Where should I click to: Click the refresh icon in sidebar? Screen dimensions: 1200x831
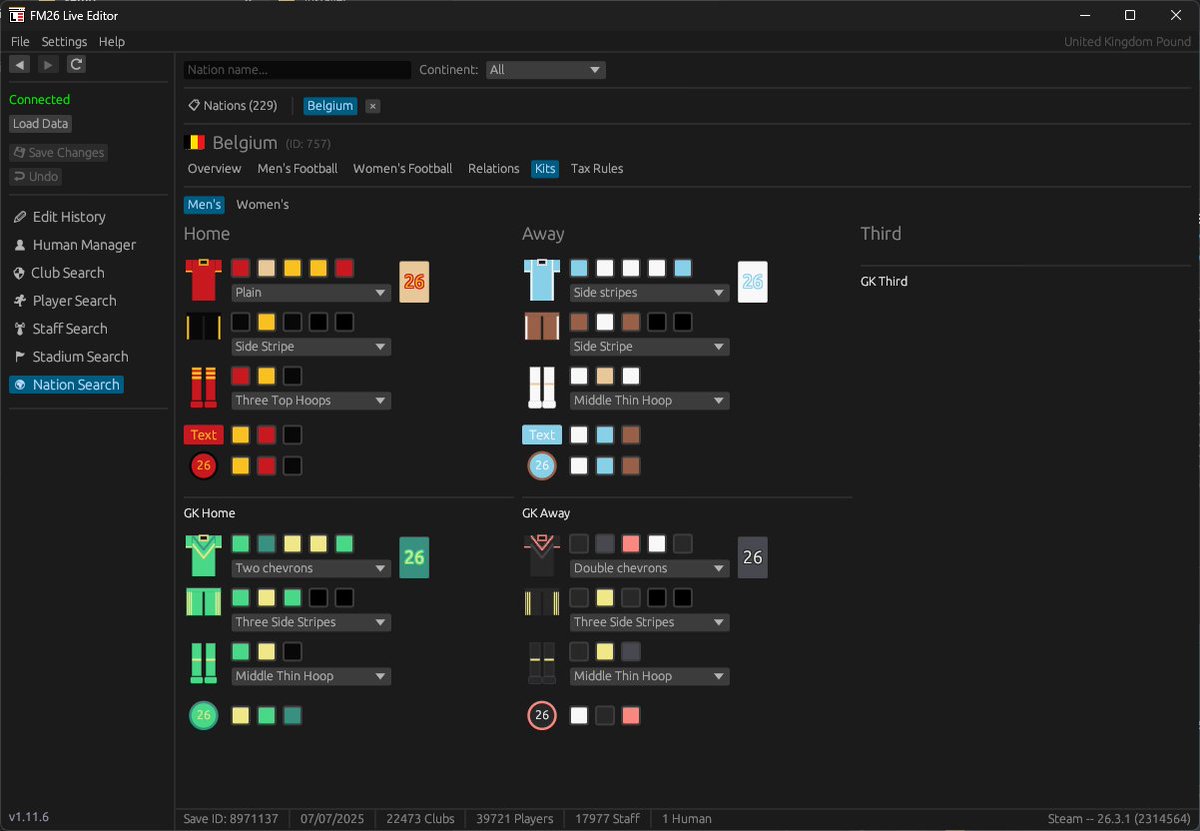point(76,64)
